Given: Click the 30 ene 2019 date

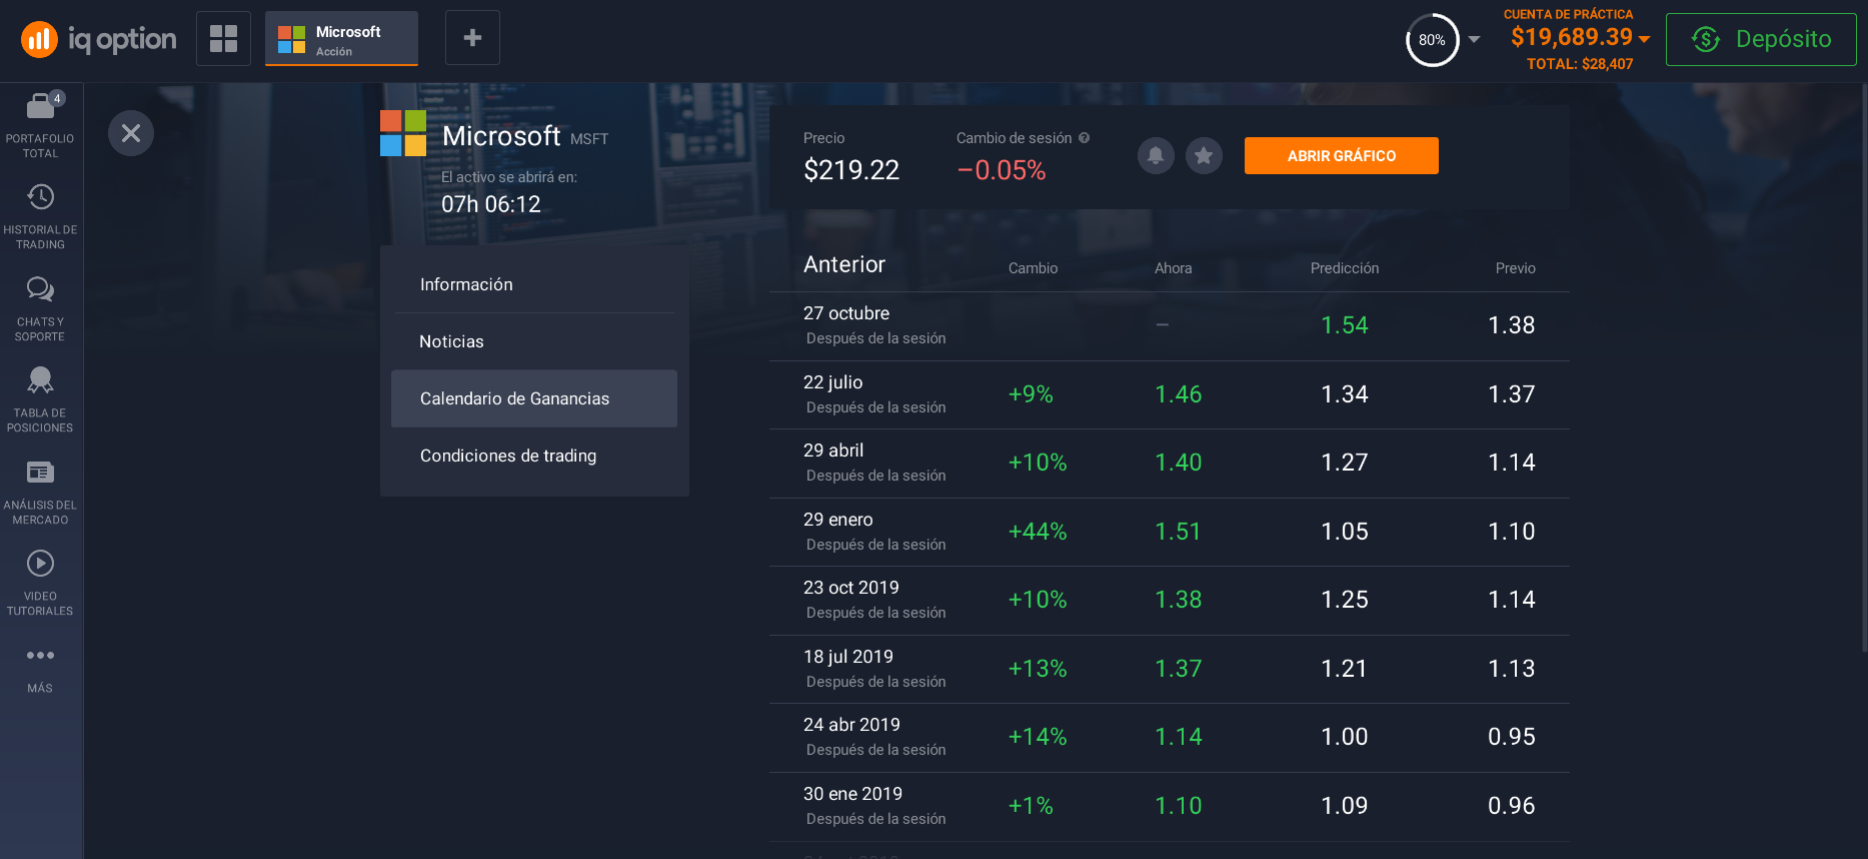Looking at the screenshot, I should click(852, 794).
